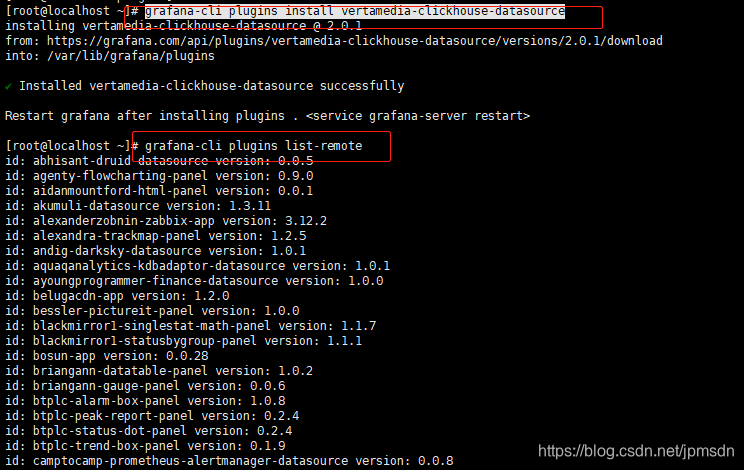Click the andig-darksky-datasource version 1.0.1 line
The height and width of the screenshot is (470, 744).
[156, 251]
